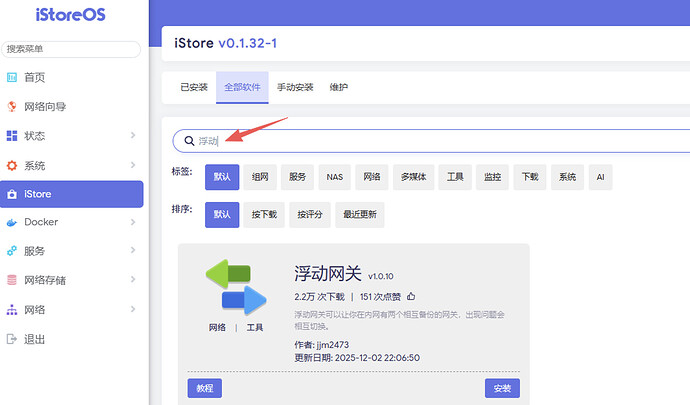Click the version label v1.0.10
This screenshot has height=405, width=690.
tap(381, 276)
